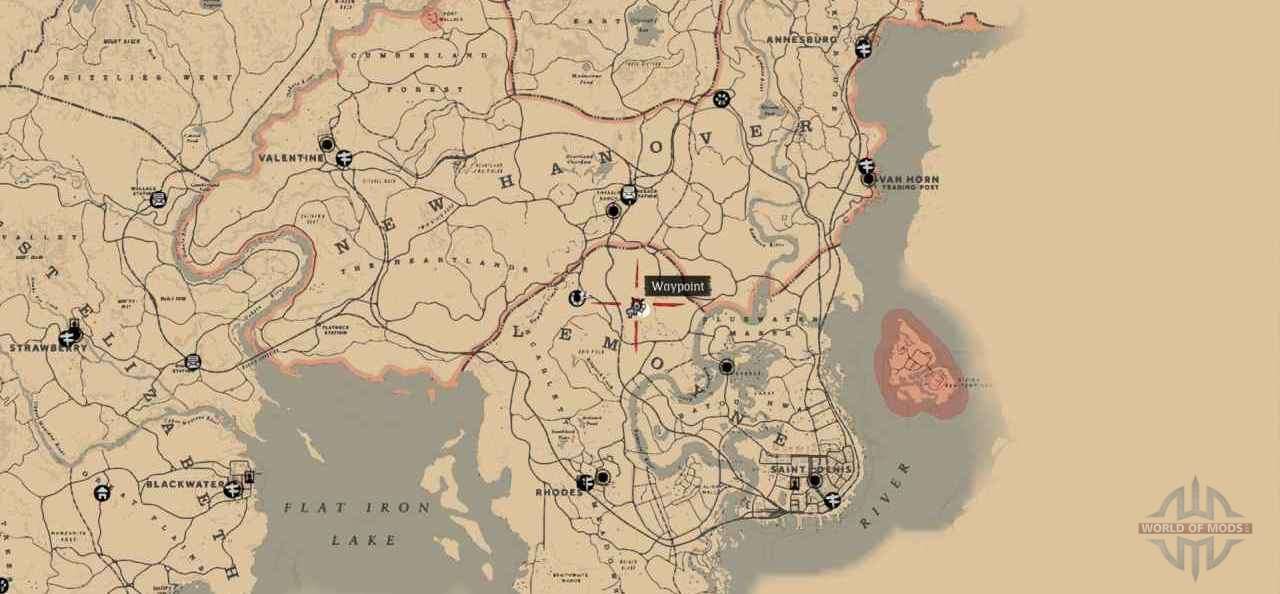Select the train icon at Emerald Station
The image size is (1280, 594).
pyautogui.click(x=628, y=194)
